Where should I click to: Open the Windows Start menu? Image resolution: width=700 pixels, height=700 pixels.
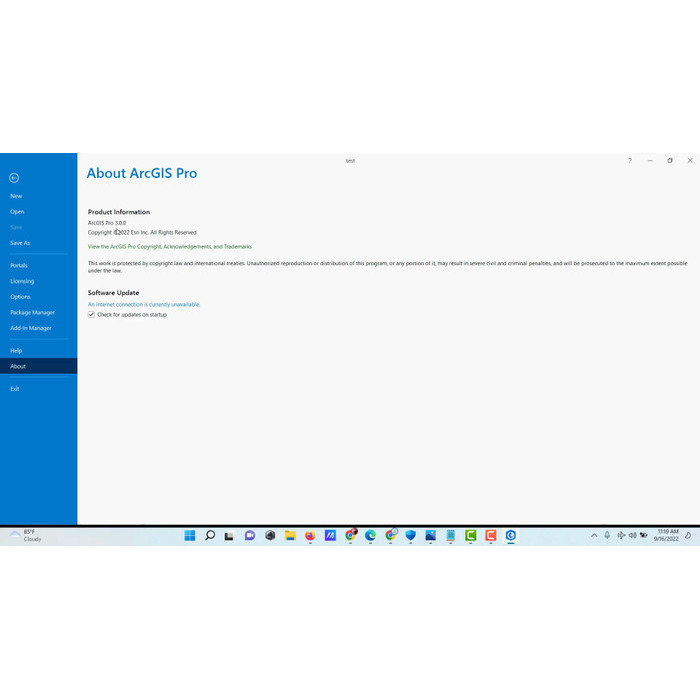click(190, 535)
